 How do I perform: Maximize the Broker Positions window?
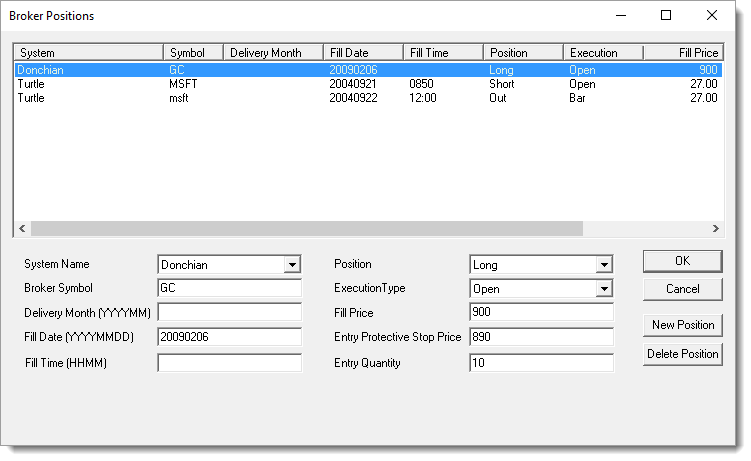pos(667,16)
